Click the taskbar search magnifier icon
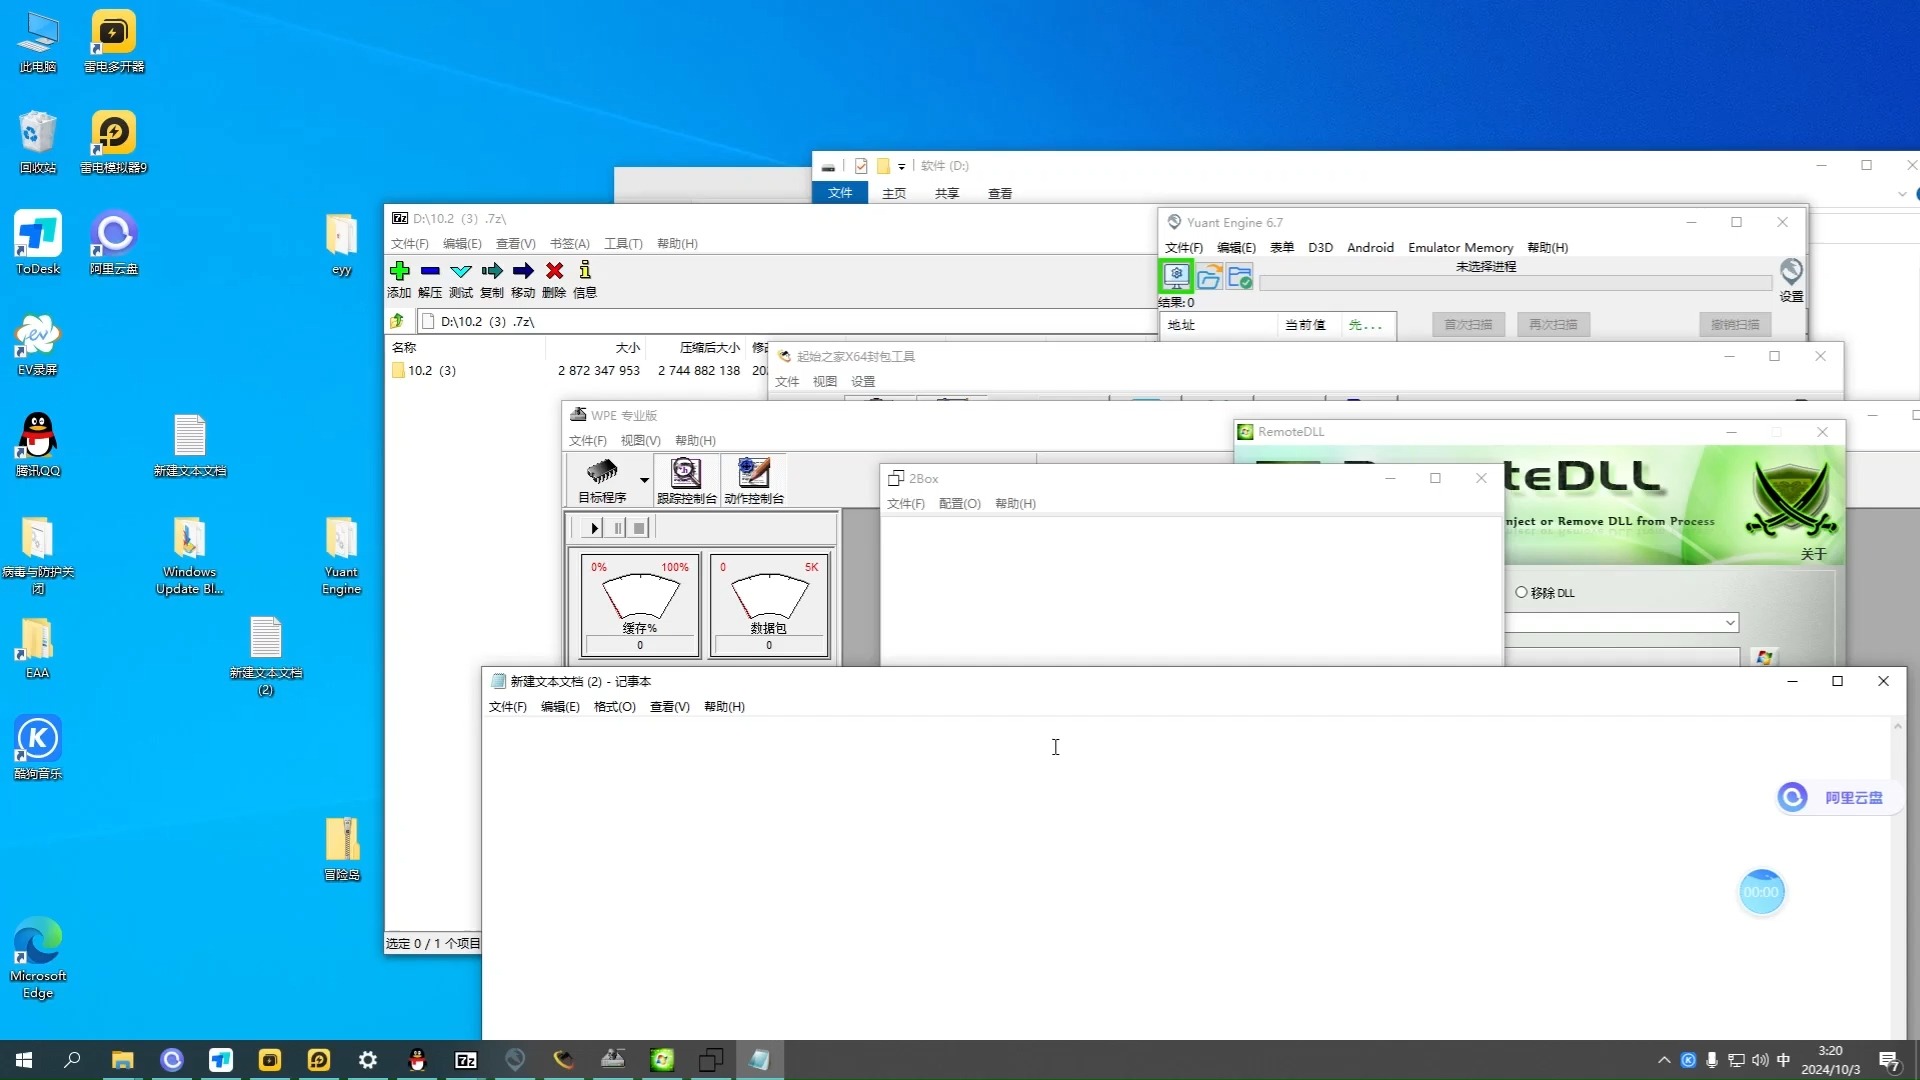 pyautogui.click(x=72, y=1060)
